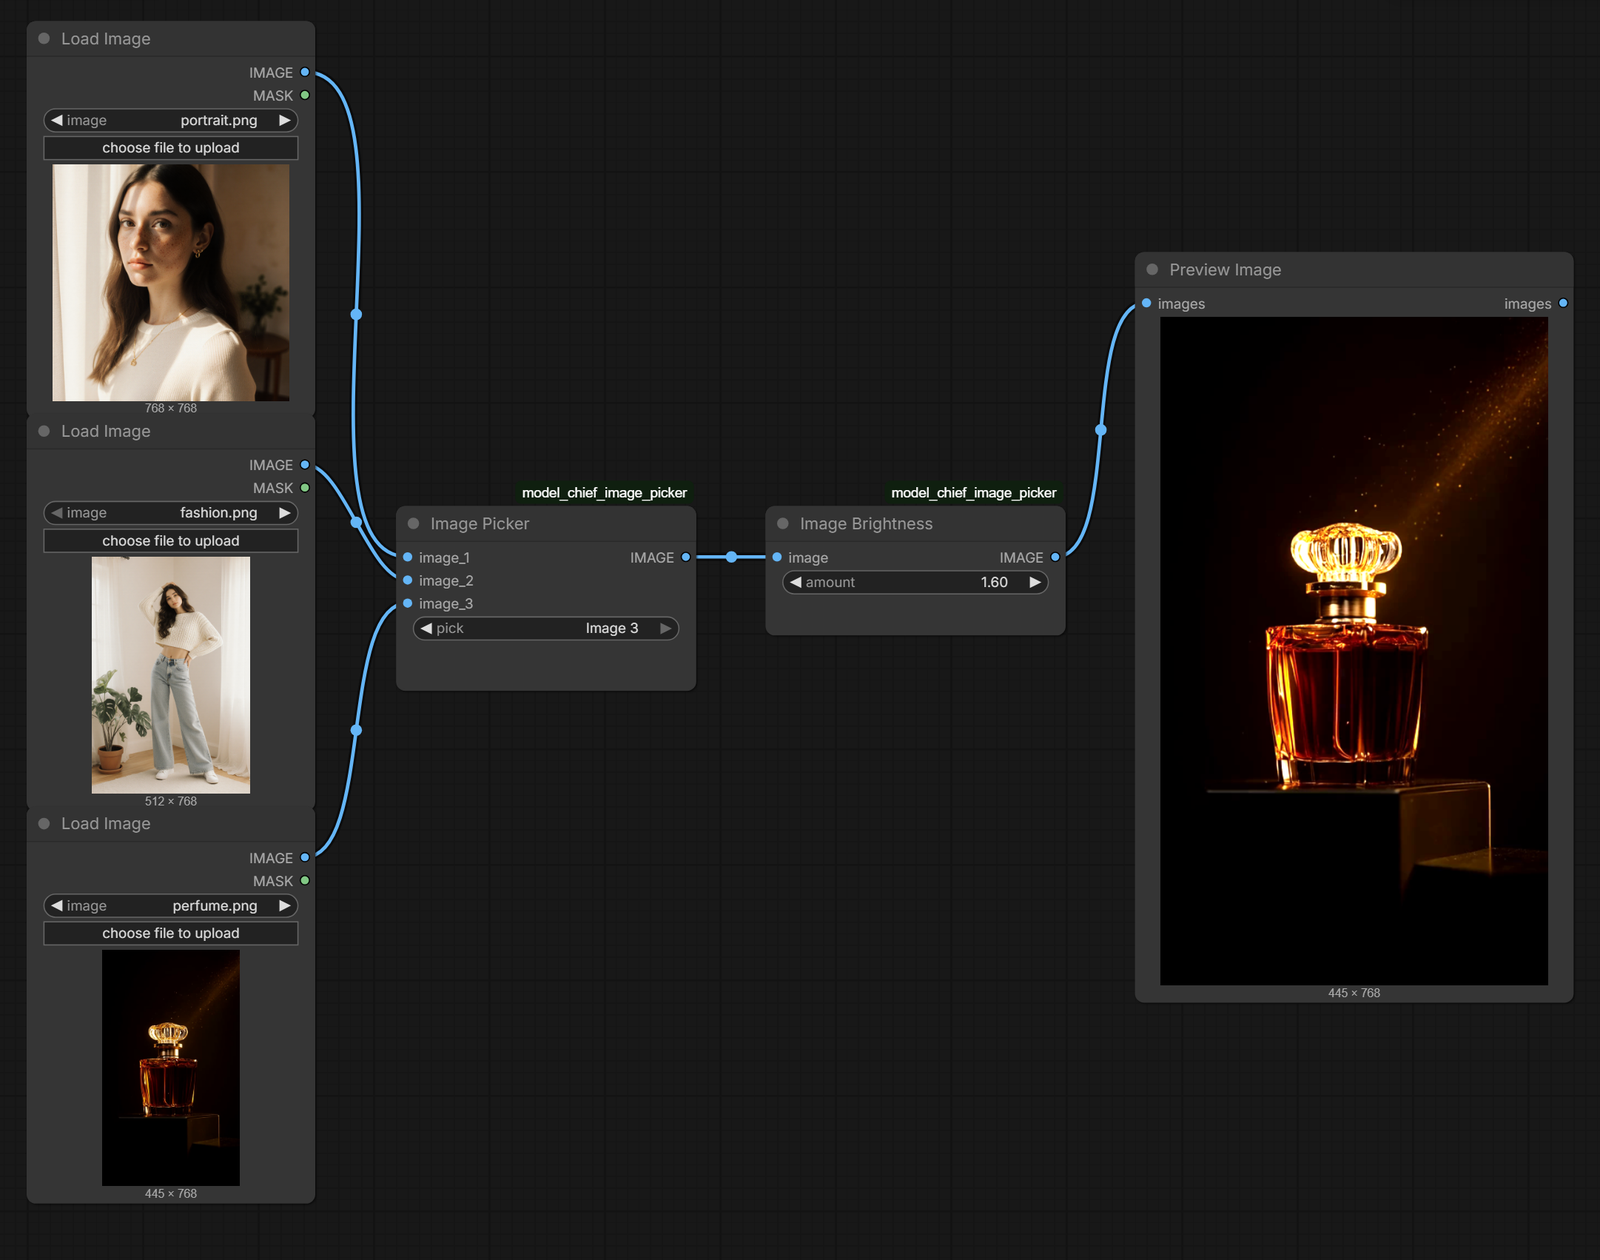Click the MASK output port of the portrait Load Image node
The image size is (1600, 1260).
[305, 96]
